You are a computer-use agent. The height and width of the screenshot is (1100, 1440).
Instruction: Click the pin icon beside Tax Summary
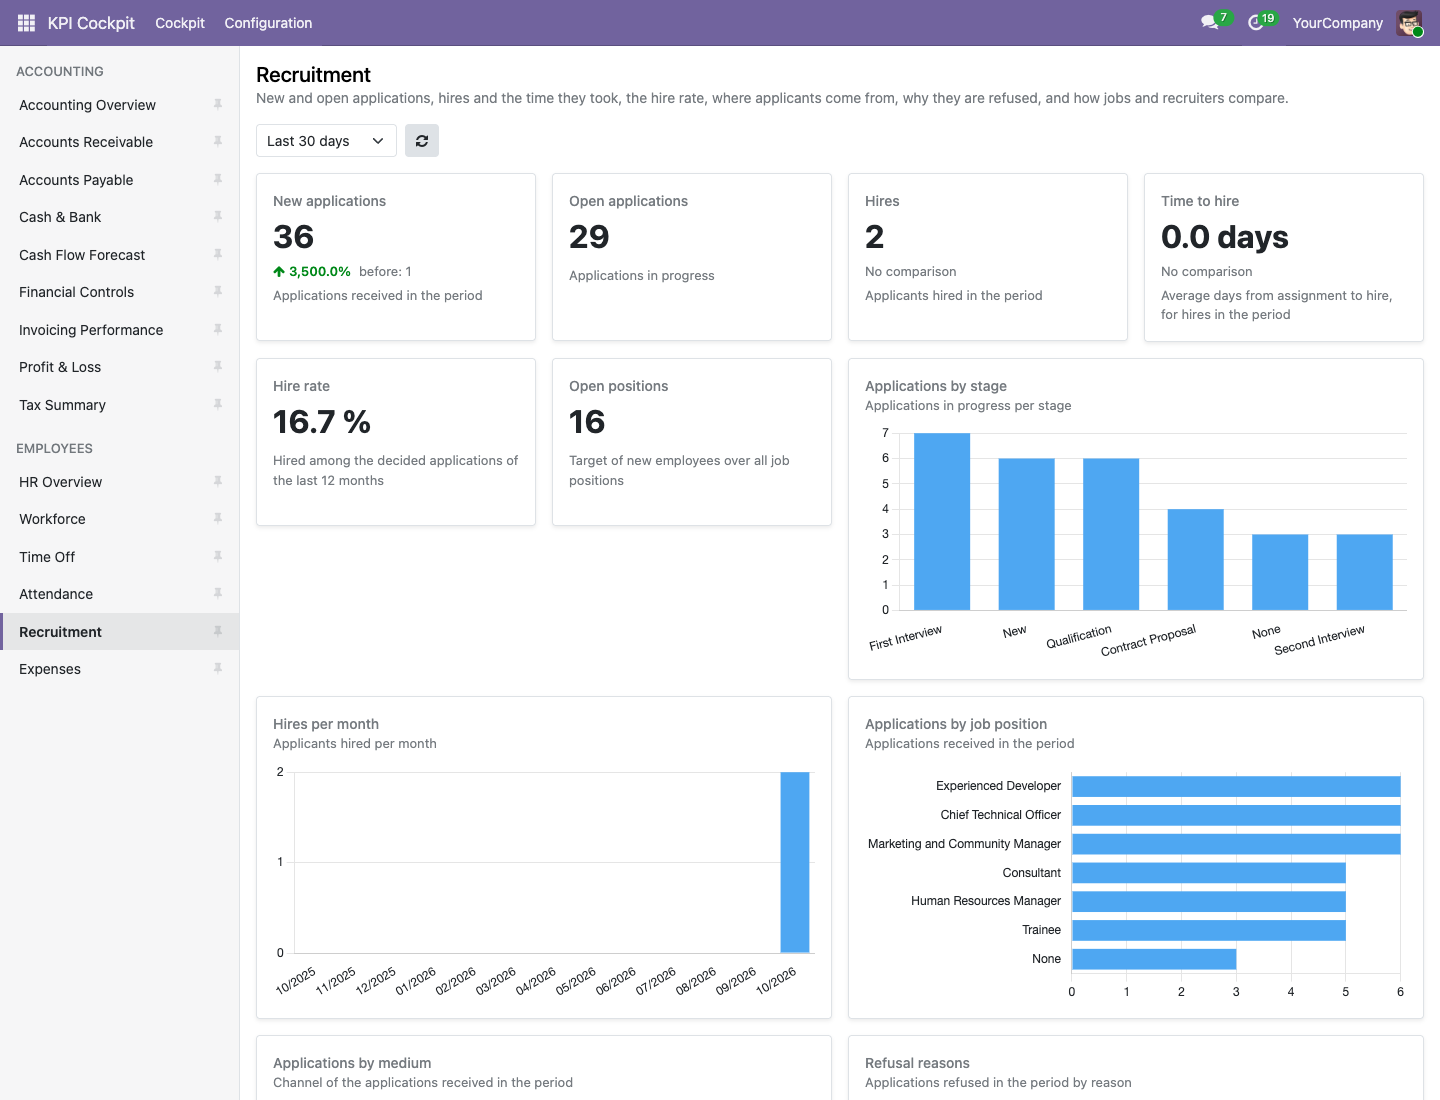click(218, 404)
